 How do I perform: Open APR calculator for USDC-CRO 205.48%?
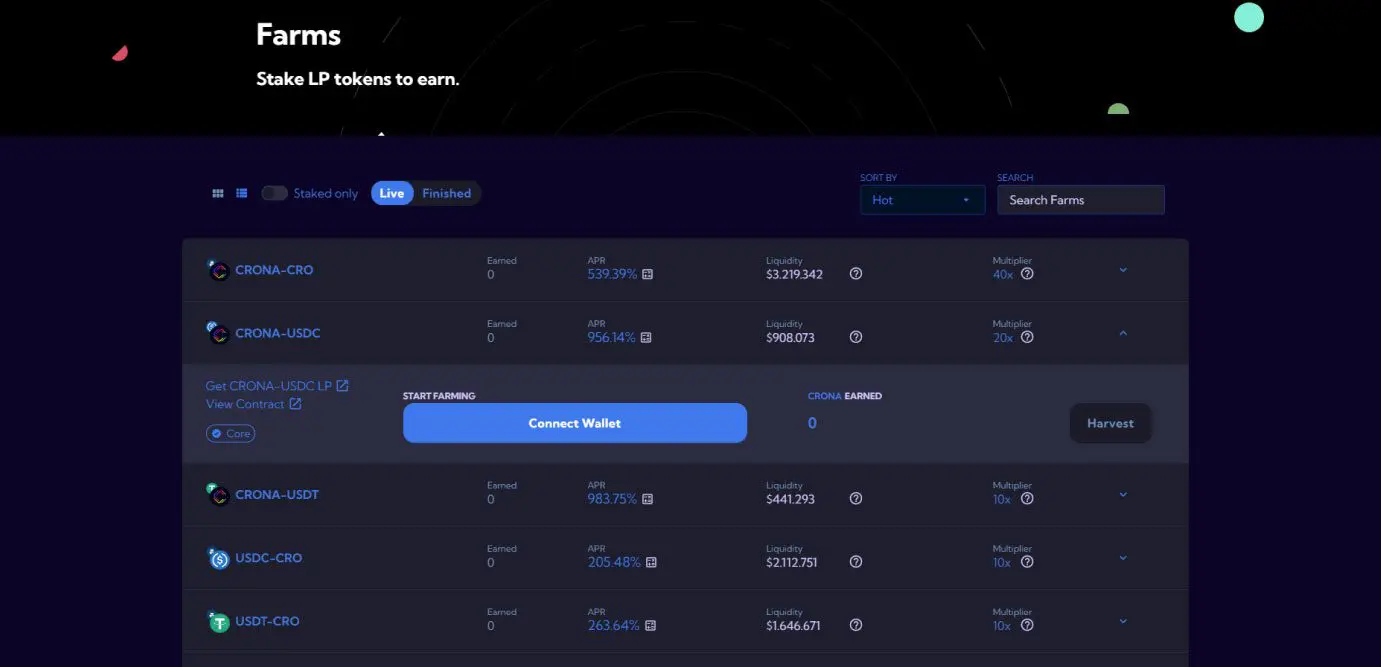click(x=651, y=563)
